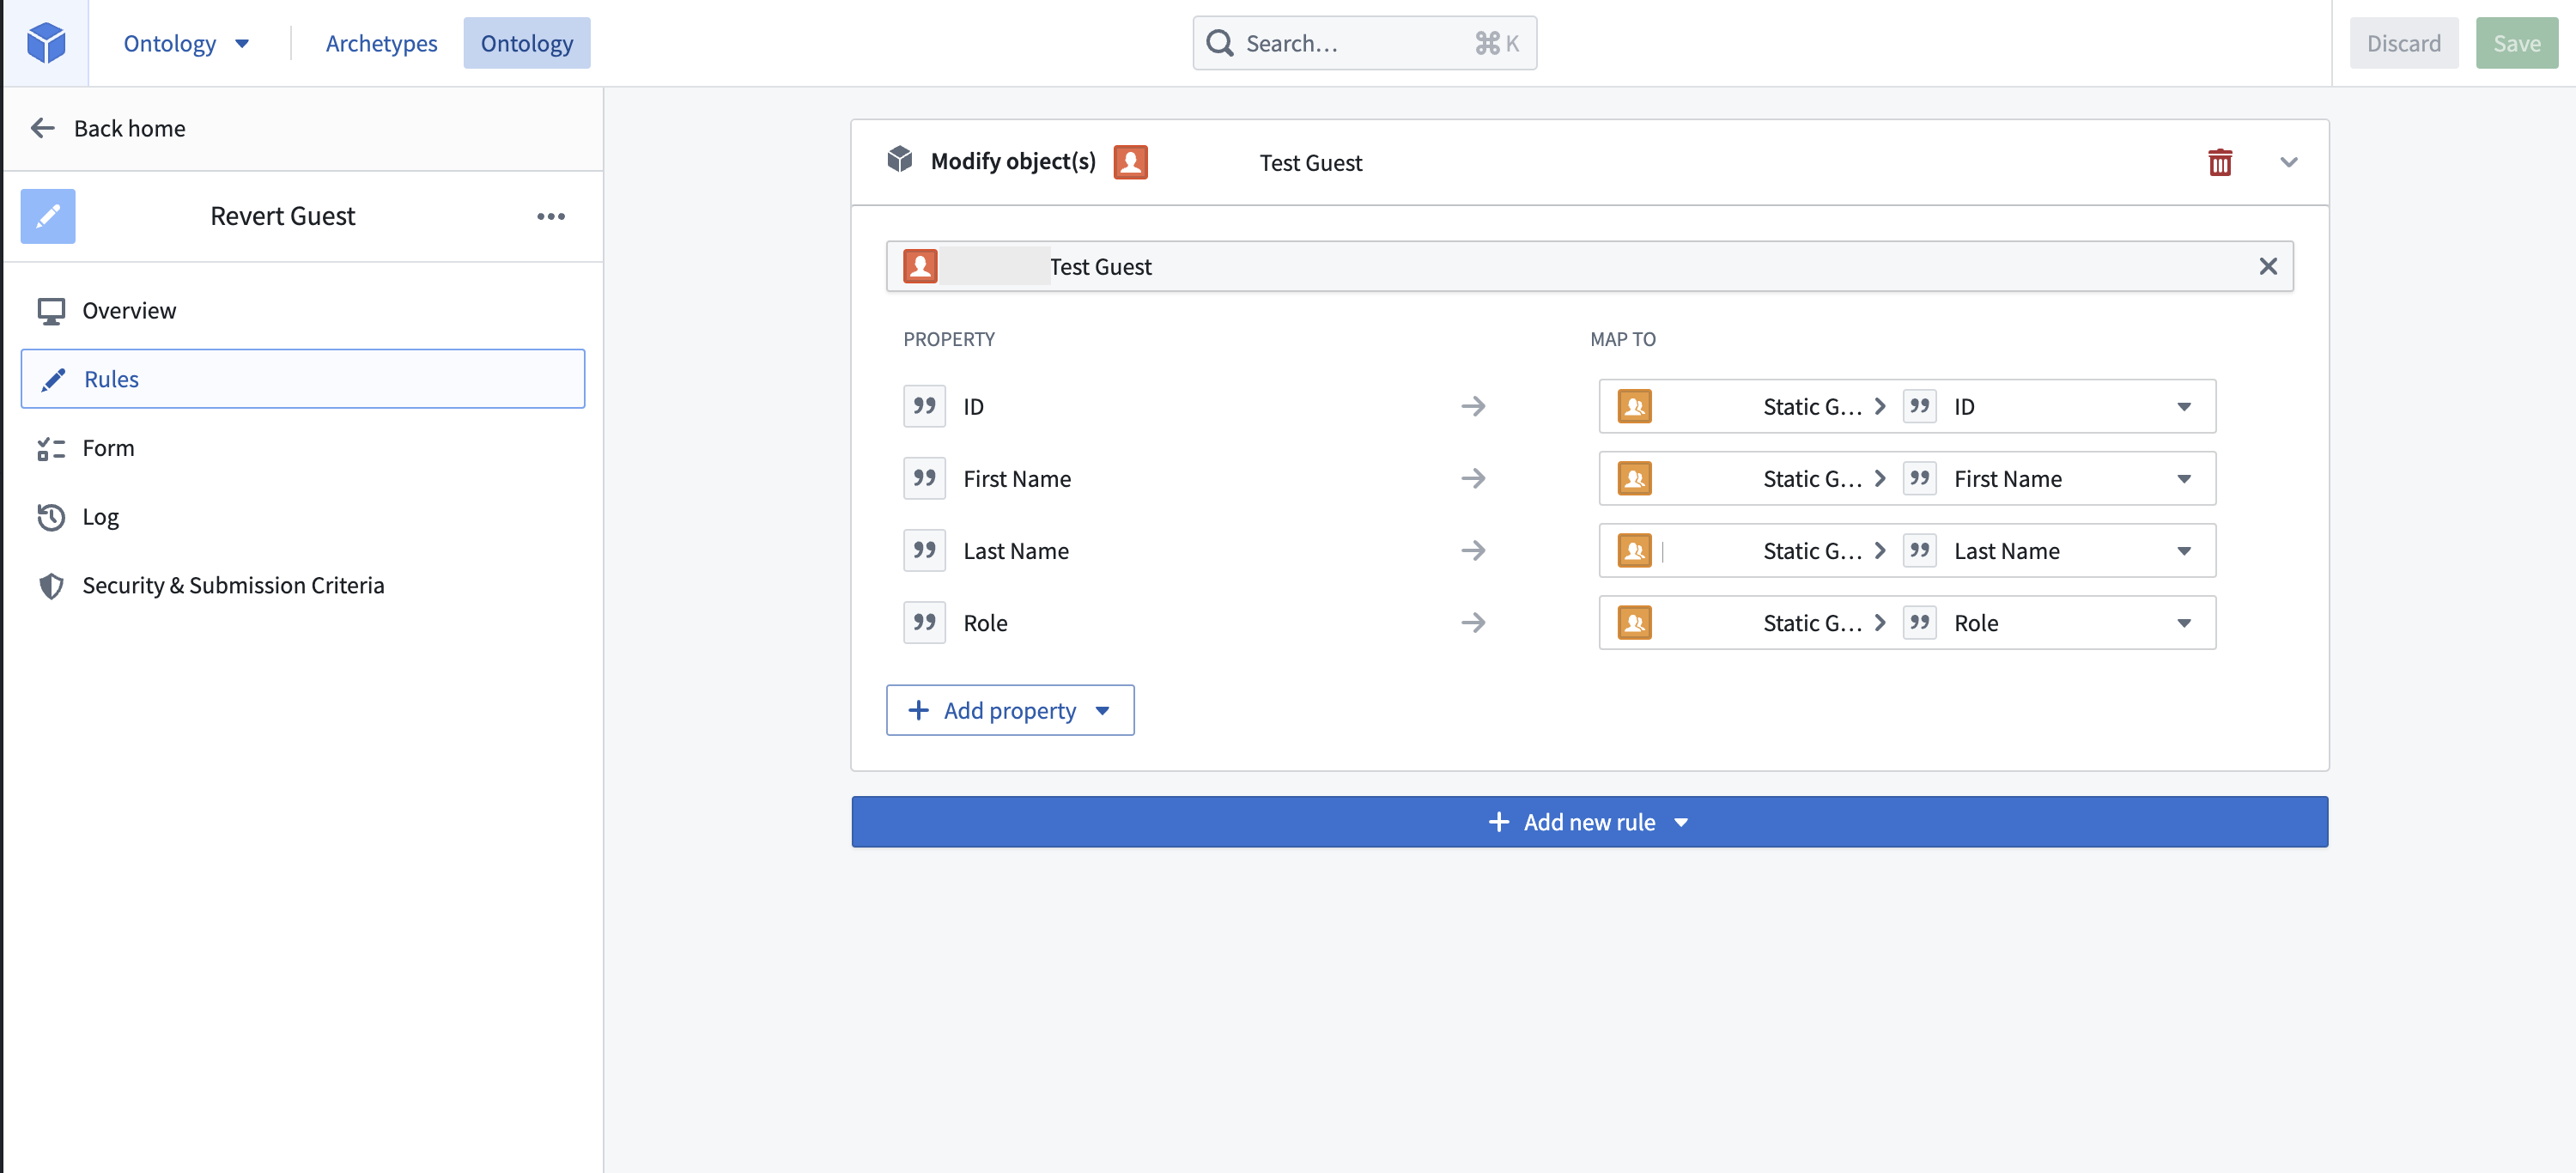The width and height of the screenshot is (2576, 1173).
Task: Open the three-dots menu for Revert Guest
Action: (550, 216)
